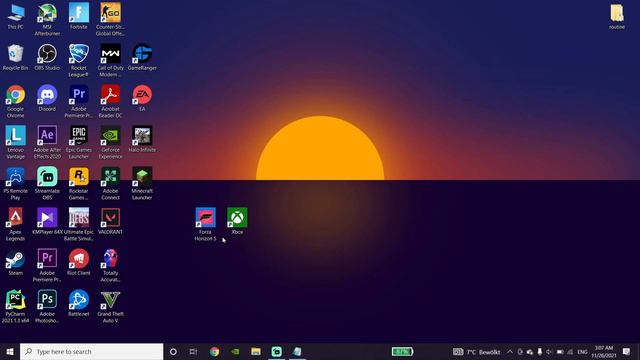Image resolution: width=640 pixels, height=360 pixels.
Task: Select the Rocket League shortcut
Action: (79, 60)
